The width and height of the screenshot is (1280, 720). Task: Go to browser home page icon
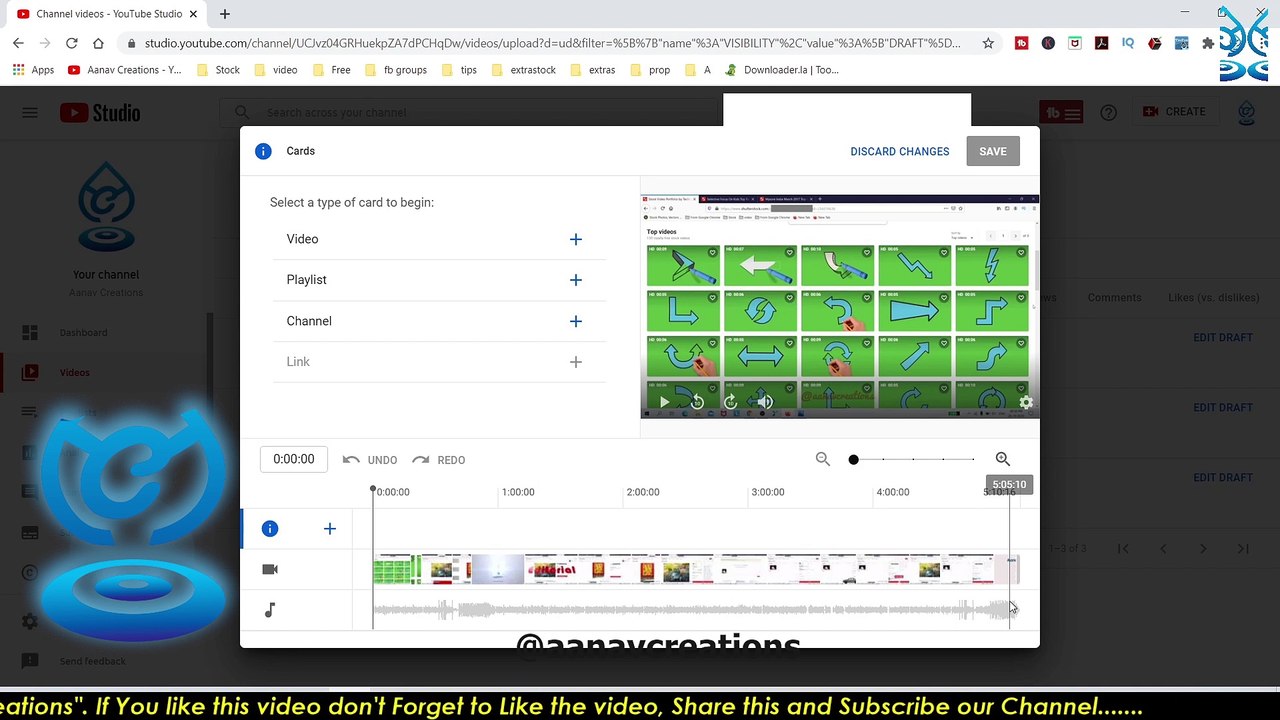coord(98,43)
